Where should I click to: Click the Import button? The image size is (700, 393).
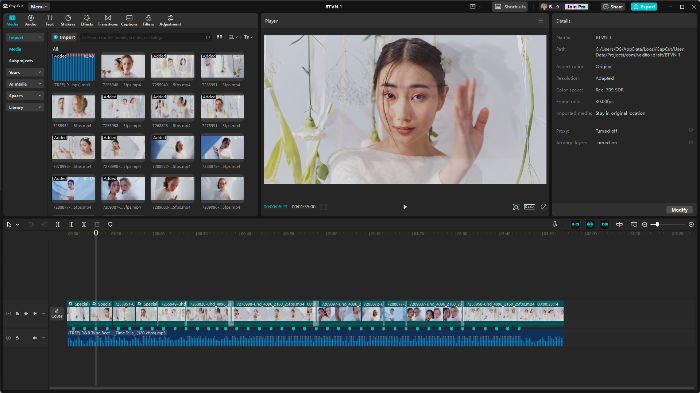64,37
